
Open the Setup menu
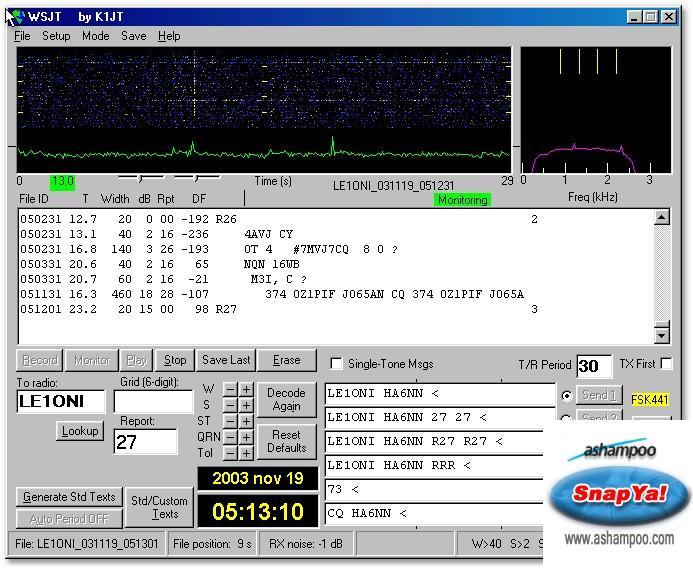point(56,36)
